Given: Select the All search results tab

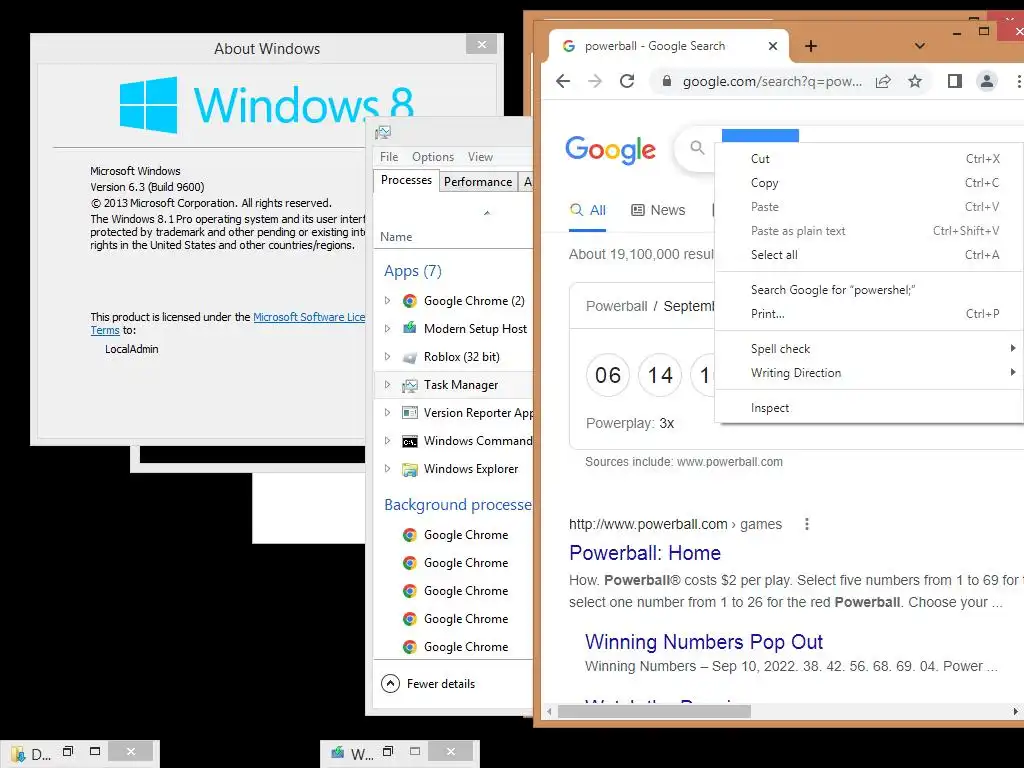Looking at the screenshot, I should click(588, 210).
